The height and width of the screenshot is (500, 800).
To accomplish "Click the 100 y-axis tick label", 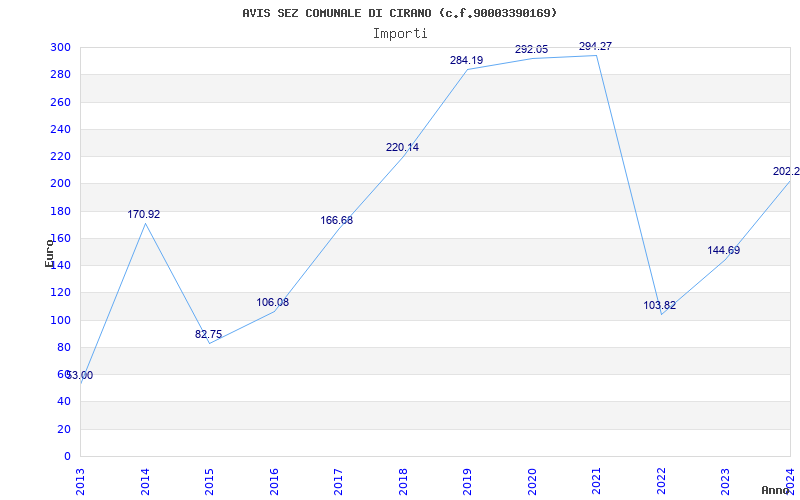I will (x=60, y=320).
